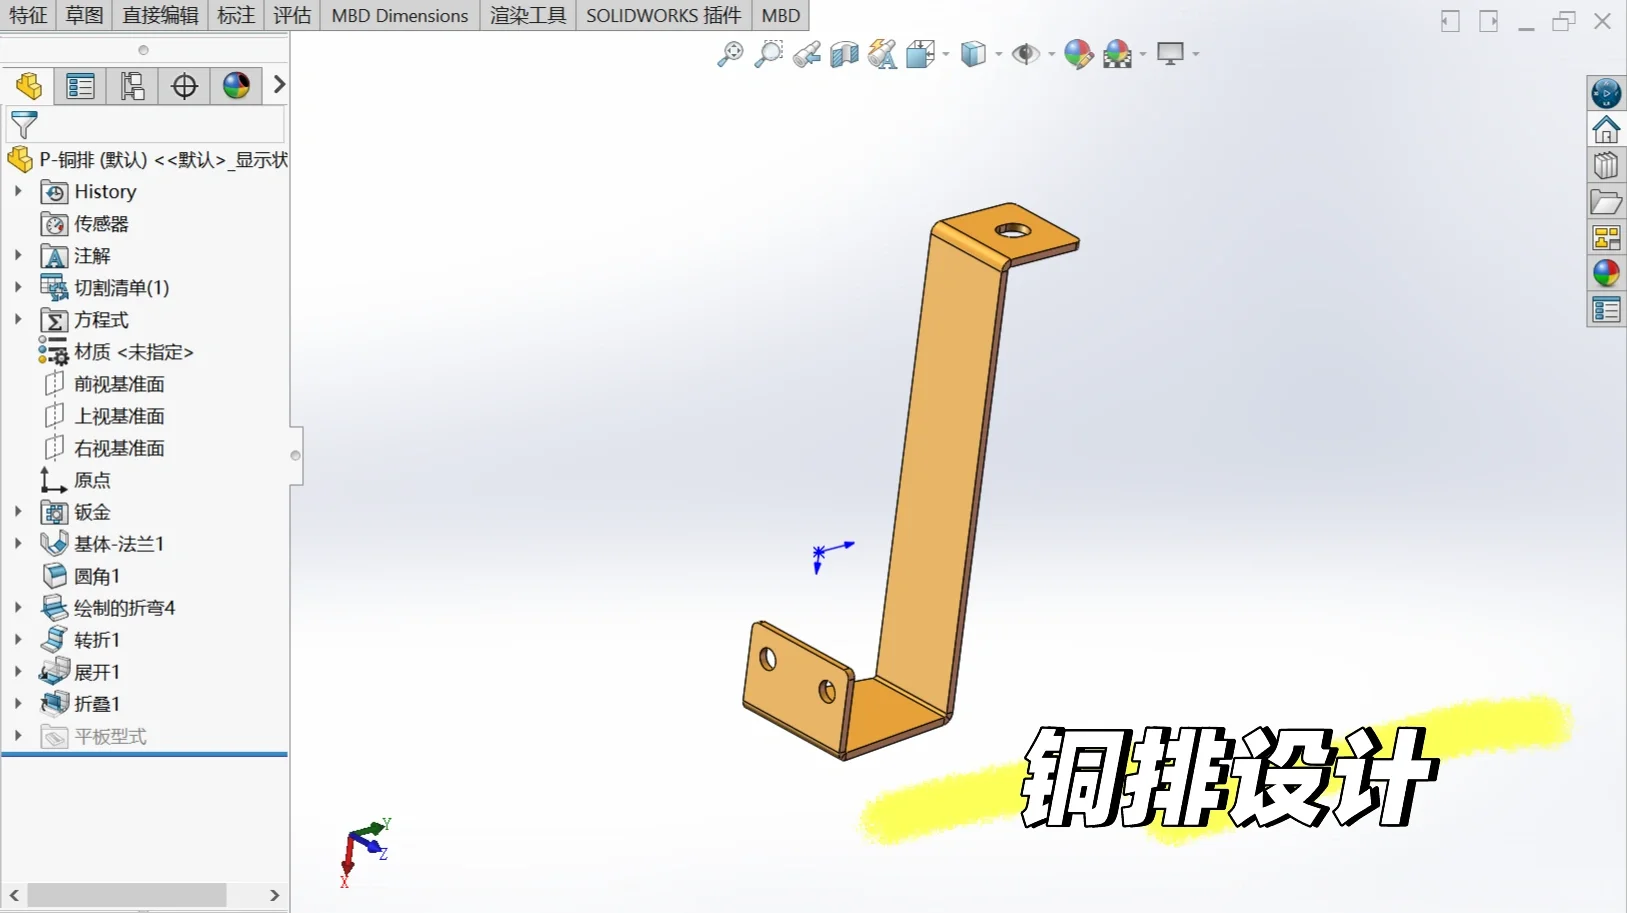Expand the 方程式 node

tap(18, 319)
